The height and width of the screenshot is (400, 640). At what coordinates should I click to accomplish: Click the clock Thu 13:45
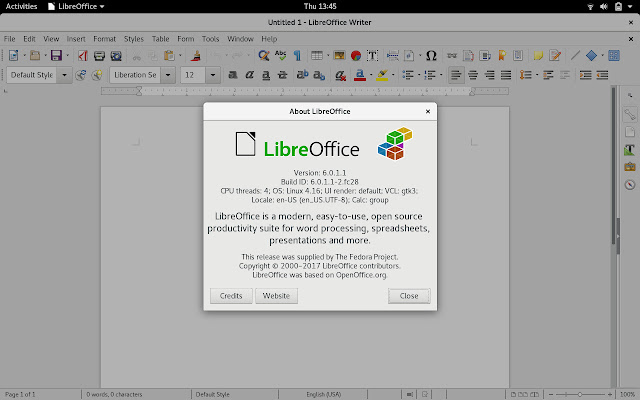tap(320, 6)
